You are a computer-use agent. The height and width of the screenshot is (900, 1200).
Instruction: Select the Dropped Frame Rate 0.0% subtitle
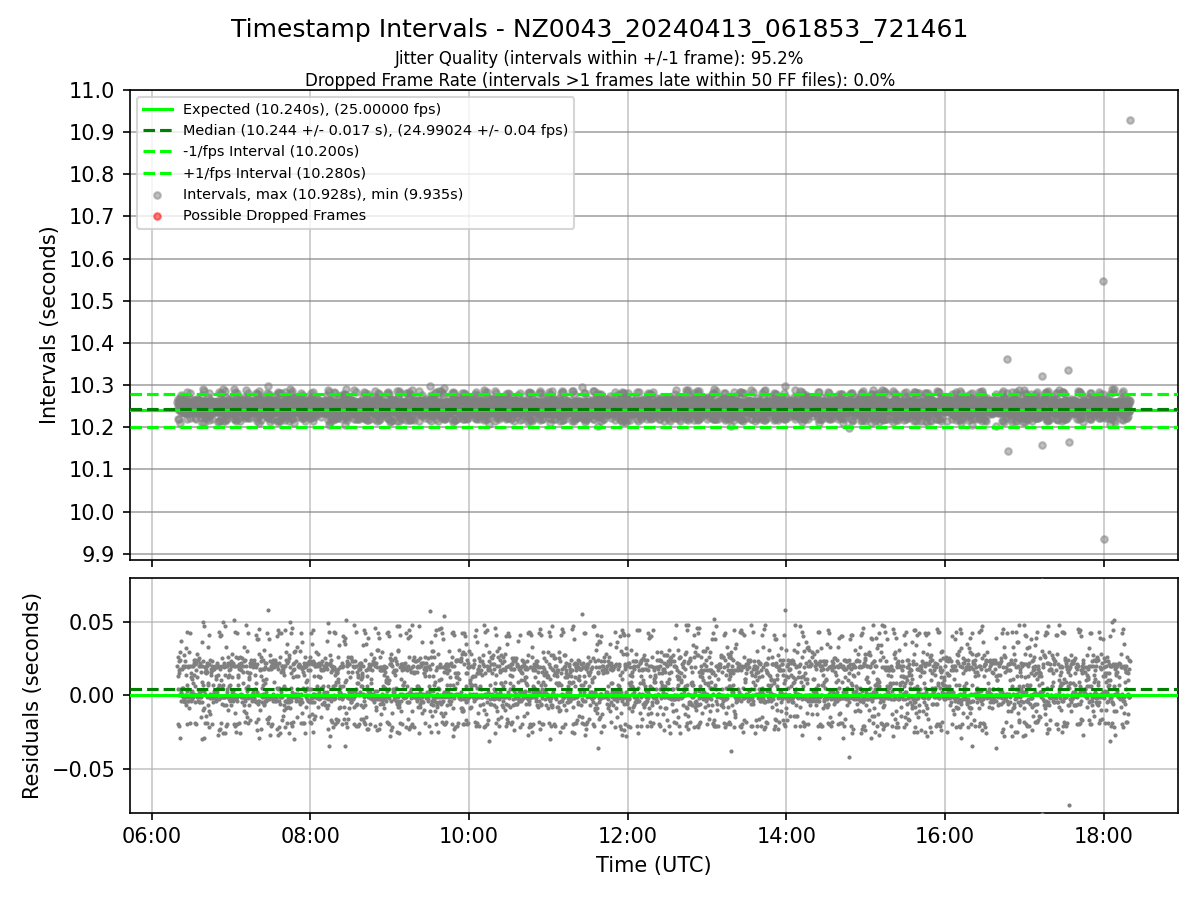pyautogui.click(x=600, y=80)
